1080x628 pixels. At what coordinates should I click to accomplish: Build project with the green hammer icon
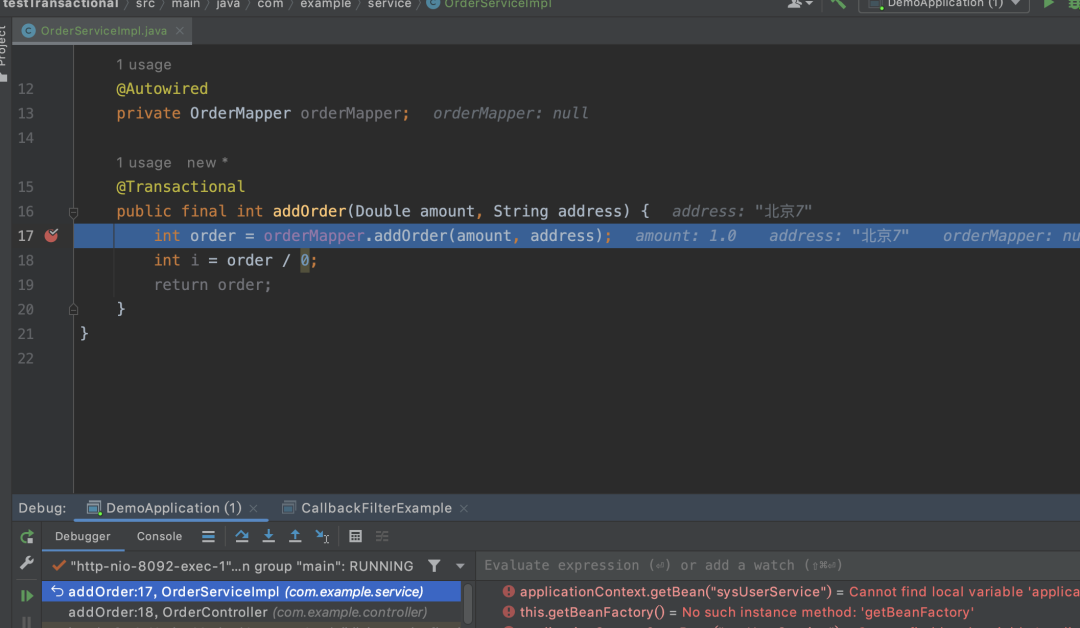(838, 3)
